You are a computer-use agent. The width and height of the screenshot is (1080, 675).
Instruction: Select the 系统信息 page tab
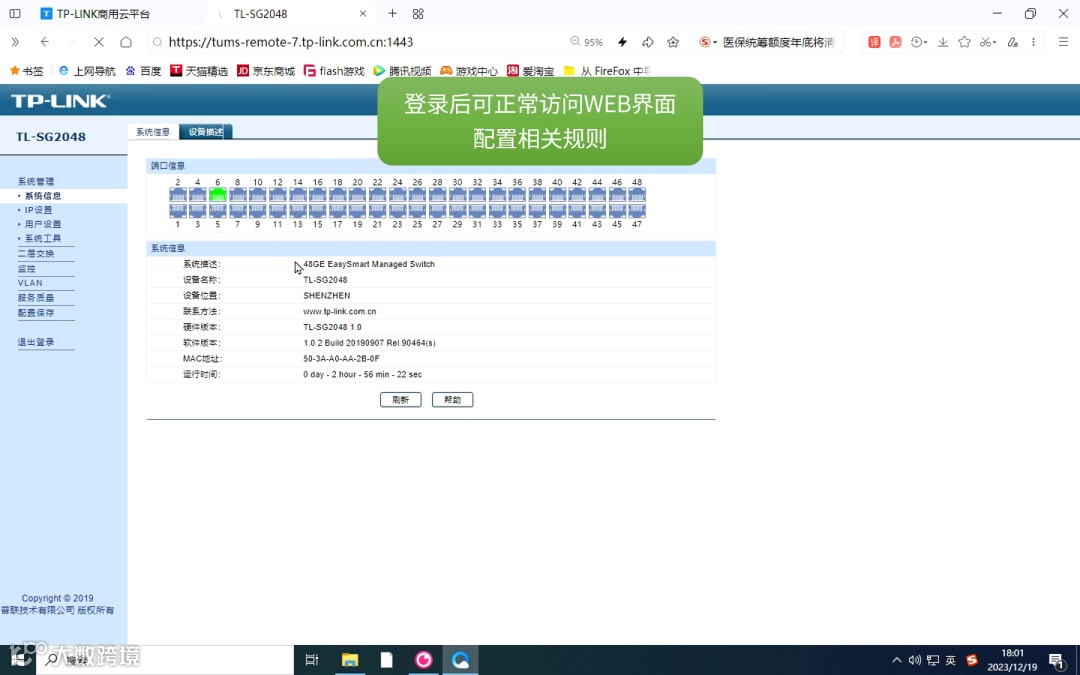coord(153,132)
